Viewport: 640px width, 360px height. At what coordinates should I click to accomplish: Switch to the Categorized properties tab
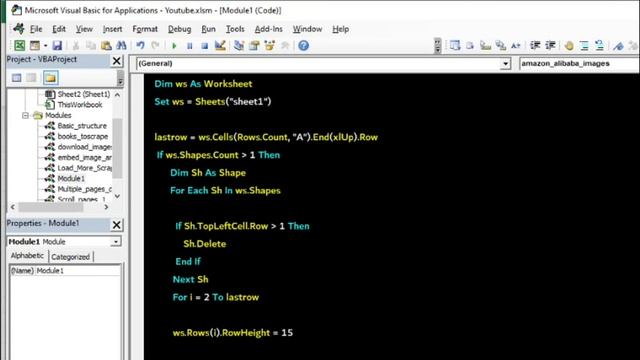71,257
